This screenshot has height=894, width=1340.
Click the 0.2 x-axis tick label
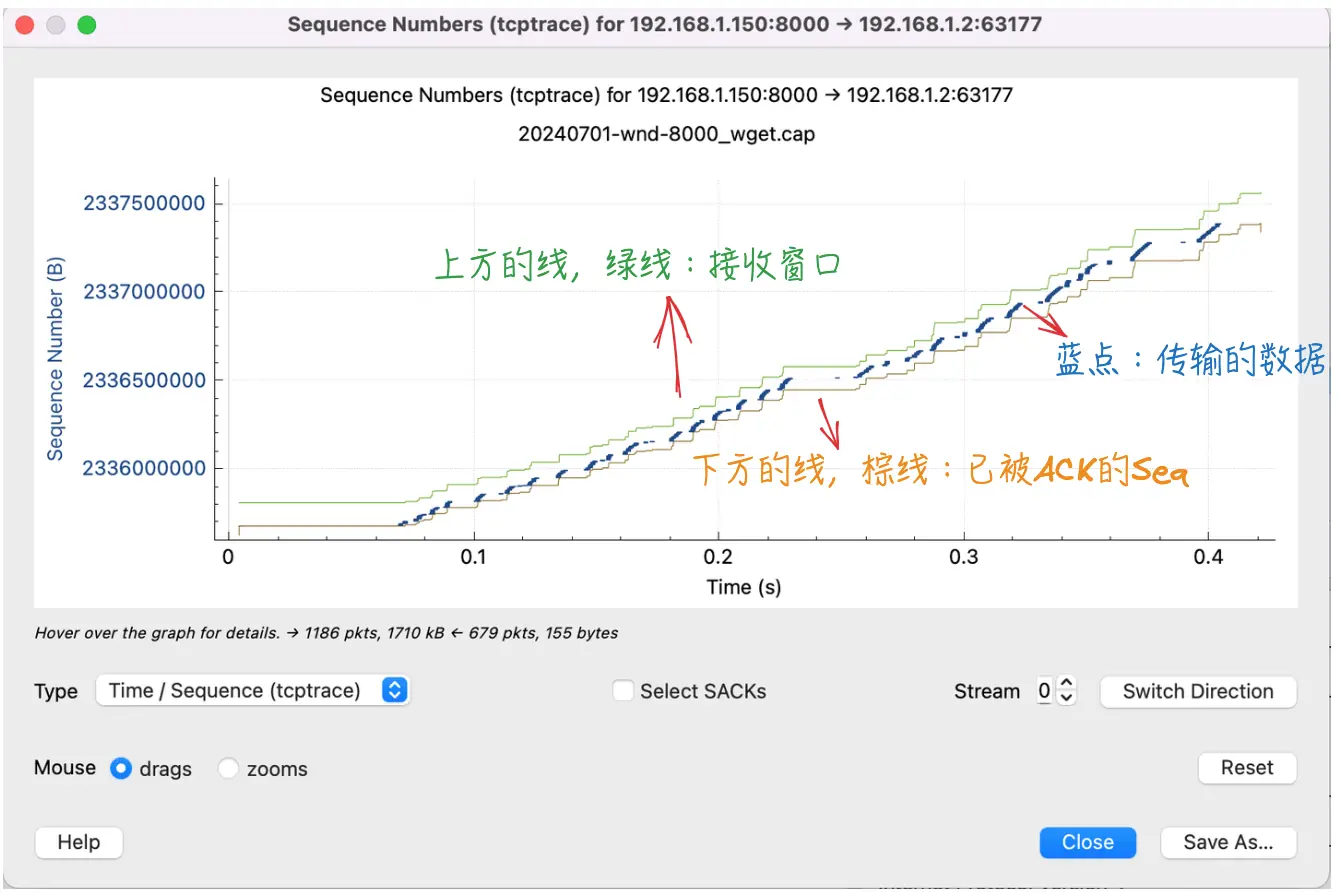tap(718, 557)
